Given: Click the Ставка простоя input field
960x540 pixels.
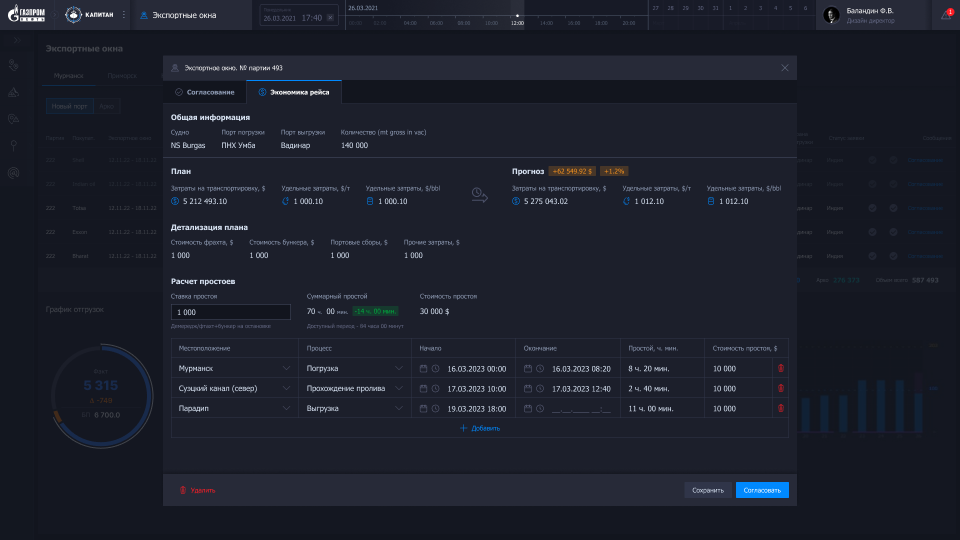Looking at the screenshot, I should point(231,312).
